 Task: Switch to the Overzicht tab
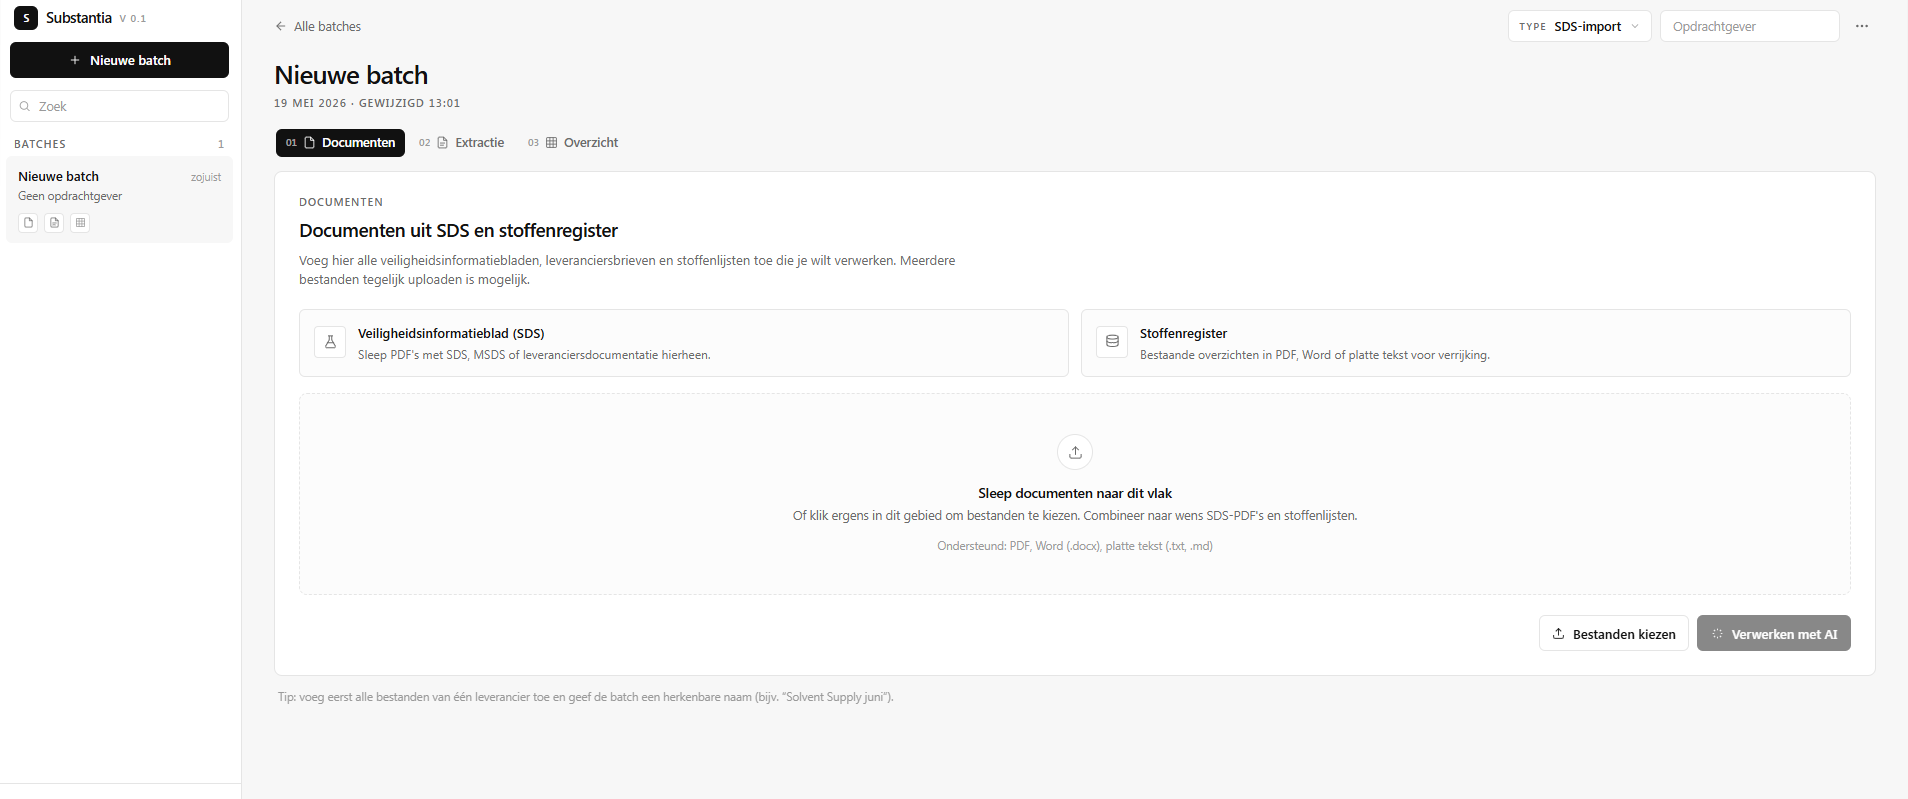(x=573, y=143)
